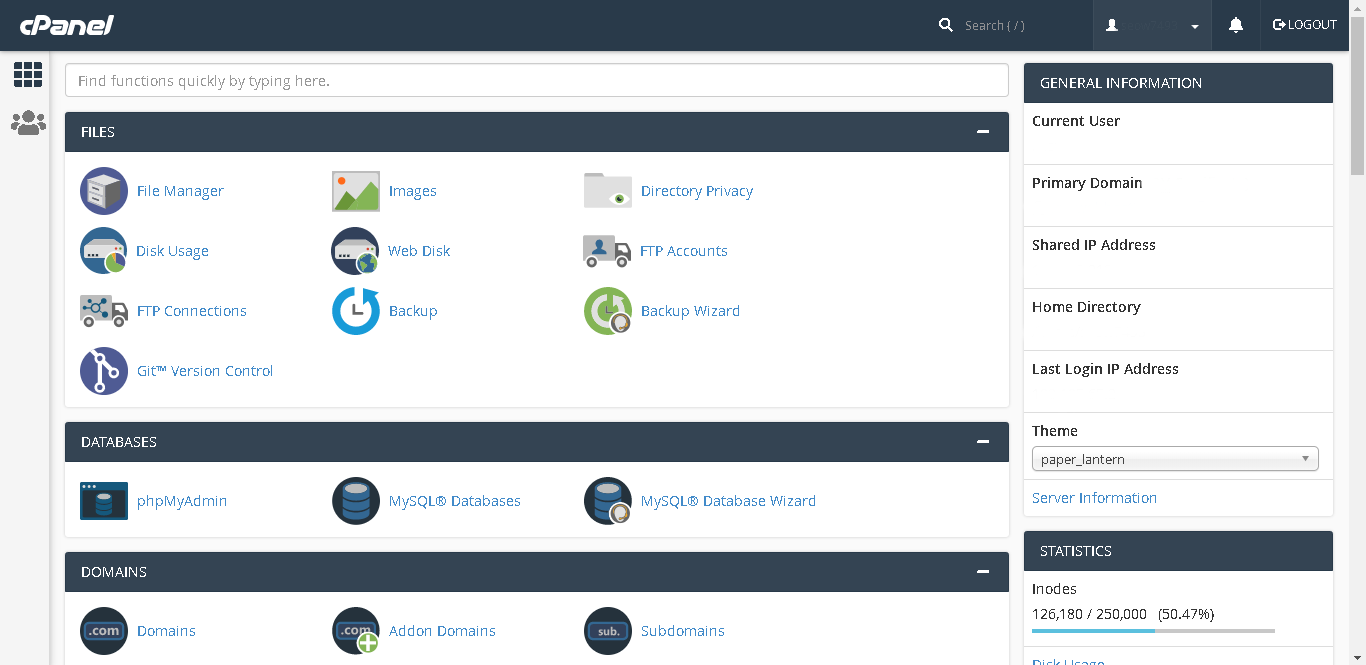Screen dimensions: 1366x665
Task: Open the Addon Domains link text
Action: pos(442,631)
